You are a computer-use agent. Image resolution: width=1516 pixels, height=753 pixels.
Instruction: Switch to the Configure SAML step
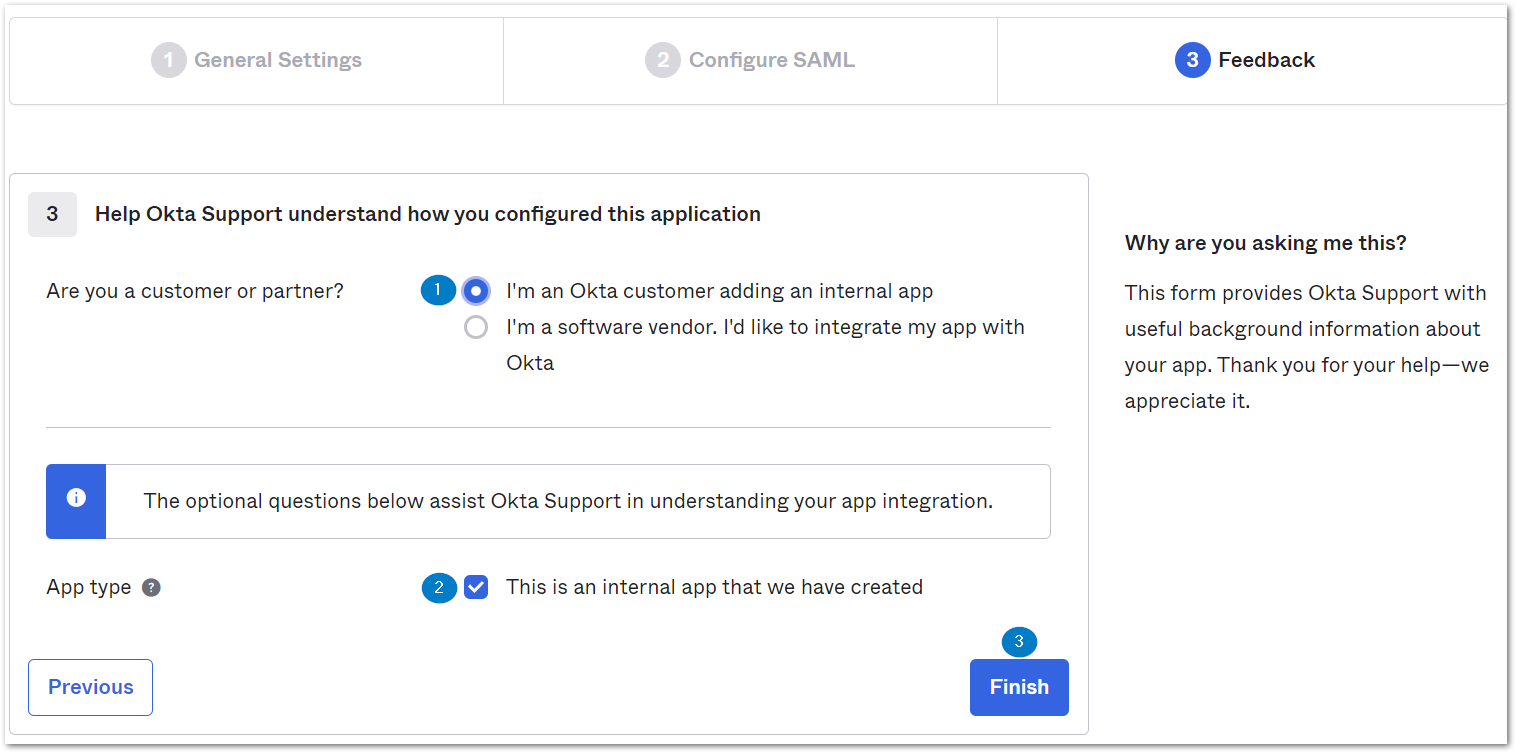750,60
